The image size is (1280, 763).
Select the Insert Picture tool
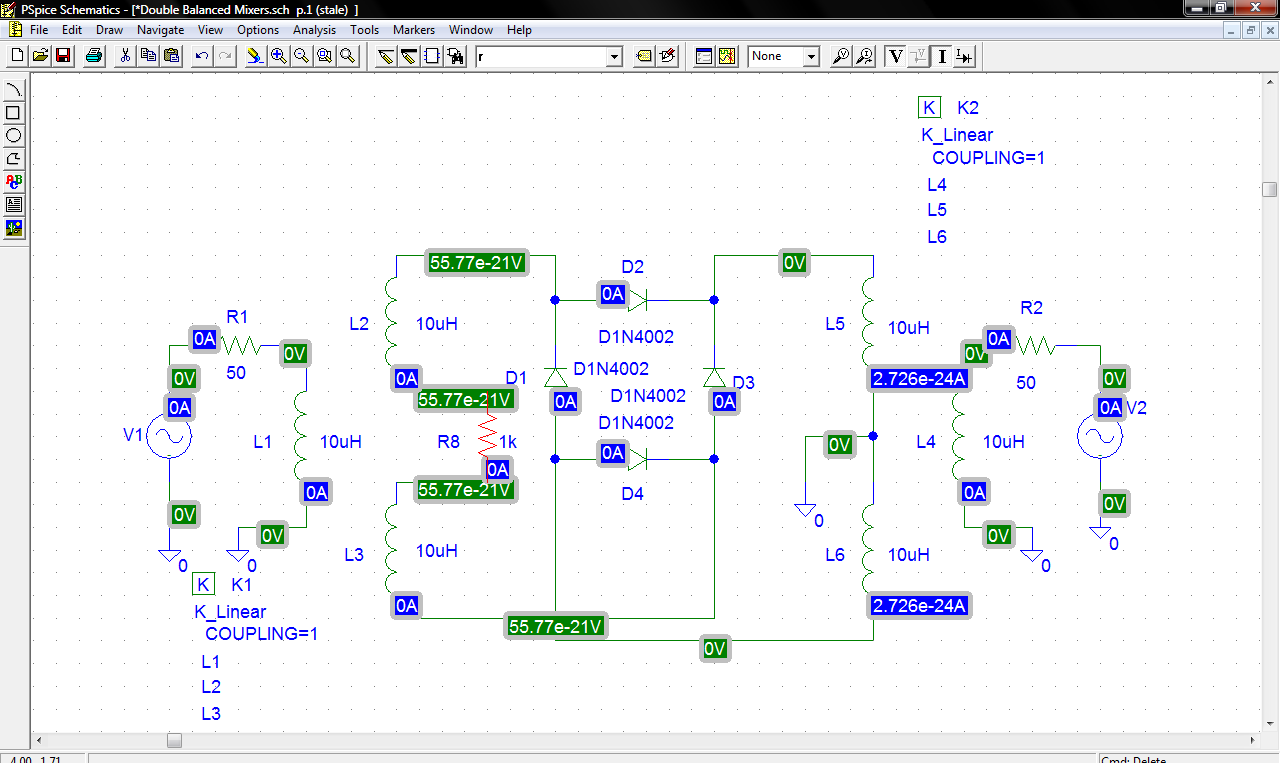tap(14, 228)
